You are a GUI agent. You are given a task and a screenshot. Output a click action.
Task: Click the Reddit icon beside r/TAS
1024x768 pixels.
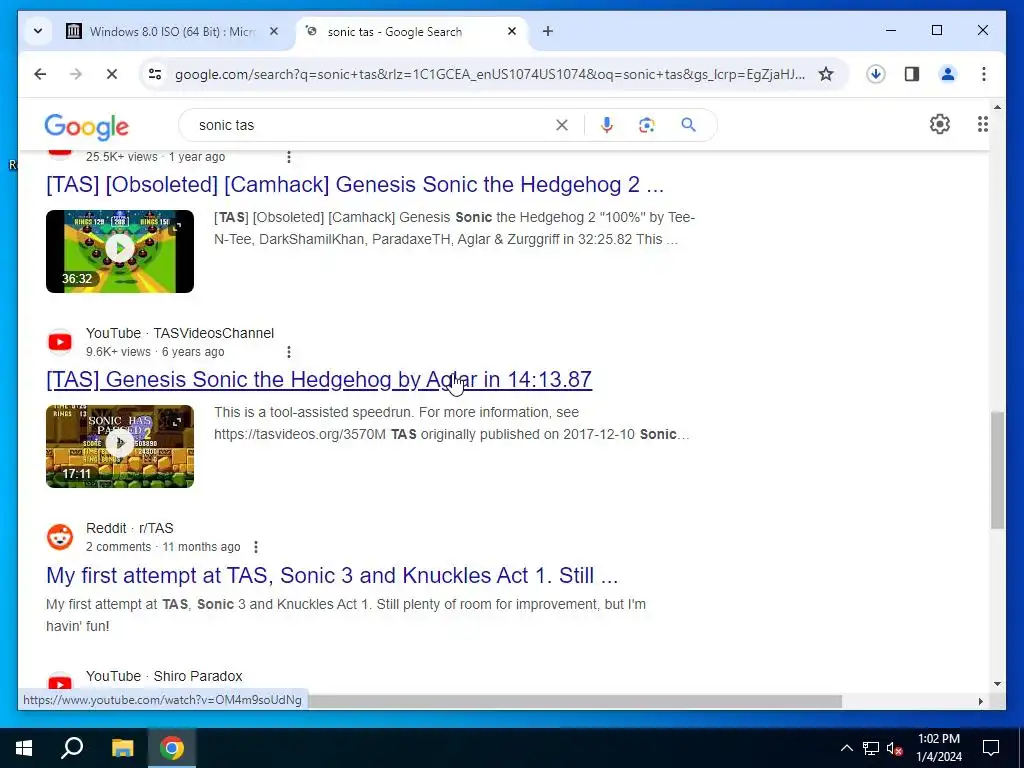[x=60, y=537]
